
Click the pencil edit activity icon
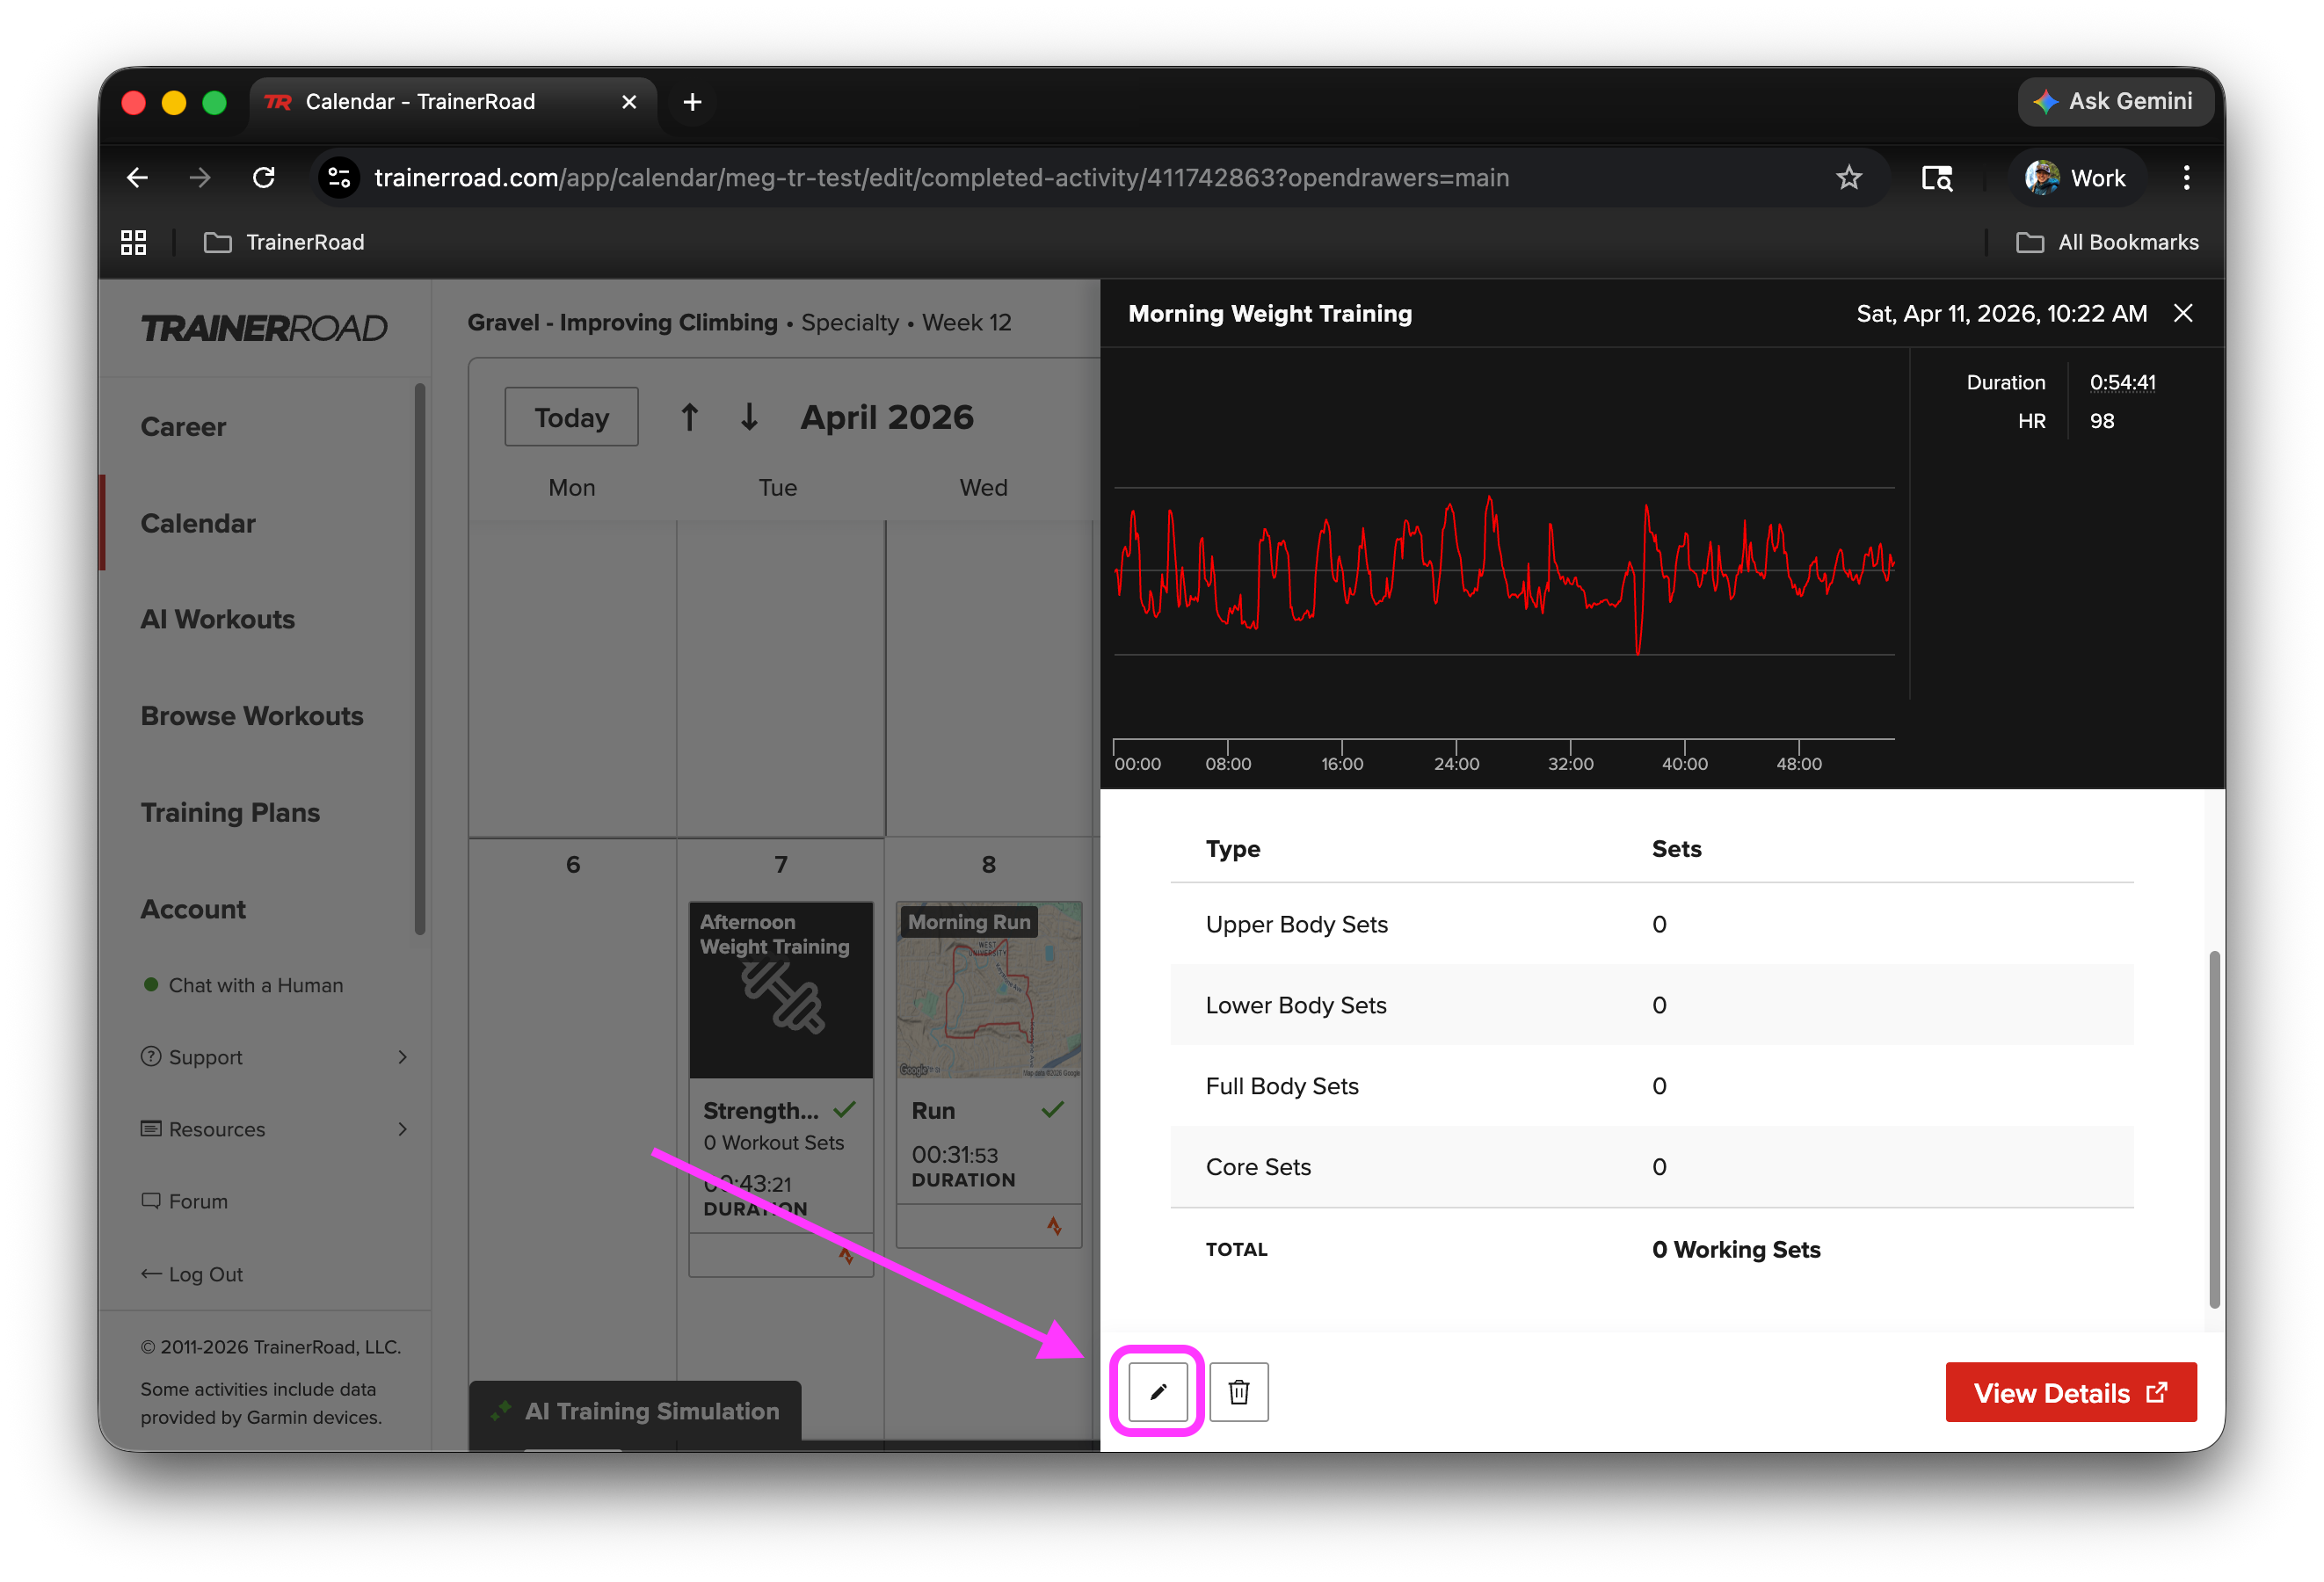coord(1158,1391)
